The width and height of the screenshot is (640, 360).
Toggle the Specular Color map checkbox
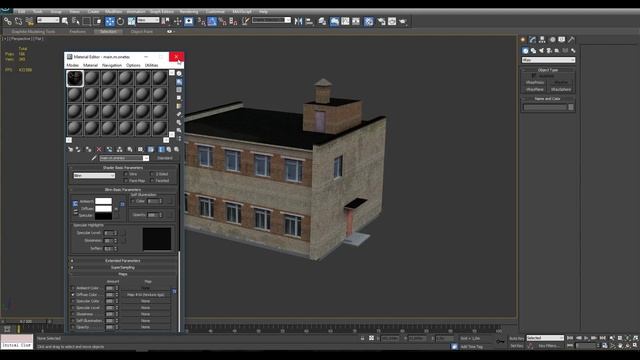(x=73, y=301)
